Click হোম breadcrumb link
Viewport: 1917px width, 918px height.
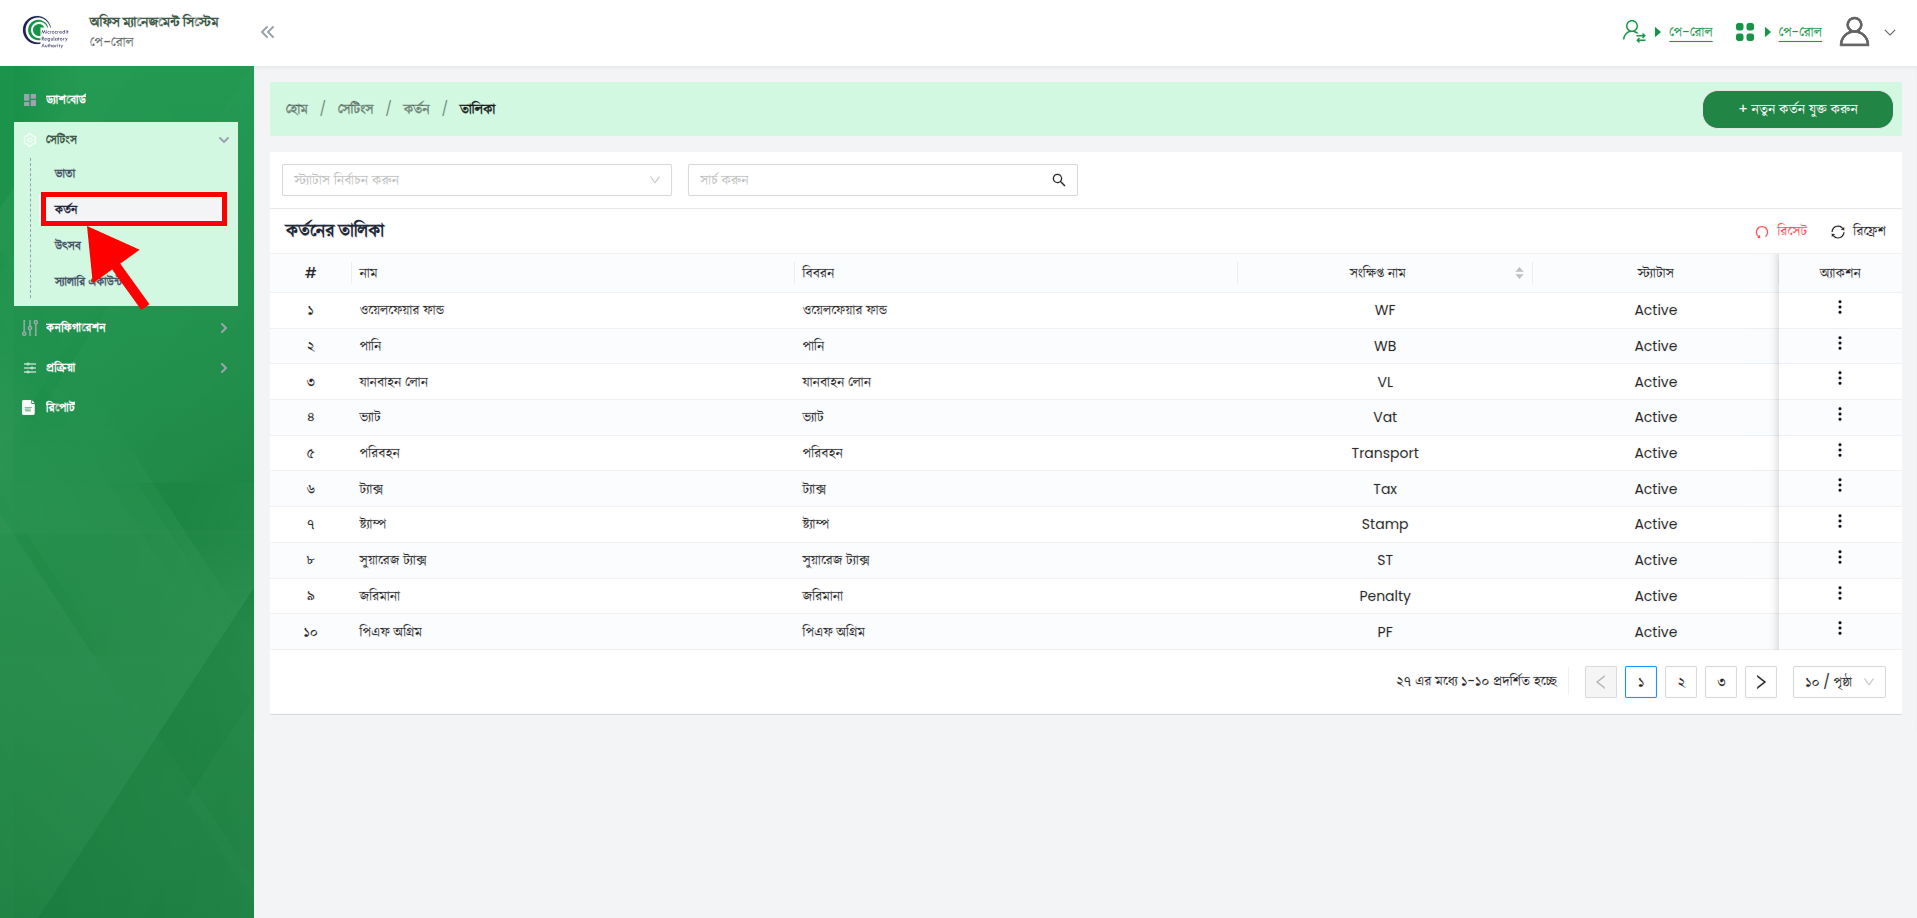pos(297,109)
